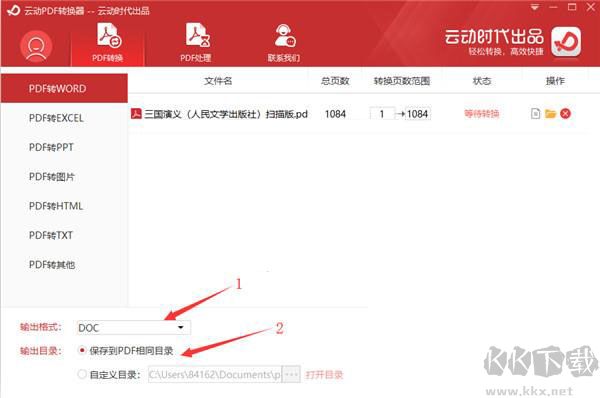Select the PDF转换 toolbar icon
This screenshot has width=600, height=398.
coord(108,35)
